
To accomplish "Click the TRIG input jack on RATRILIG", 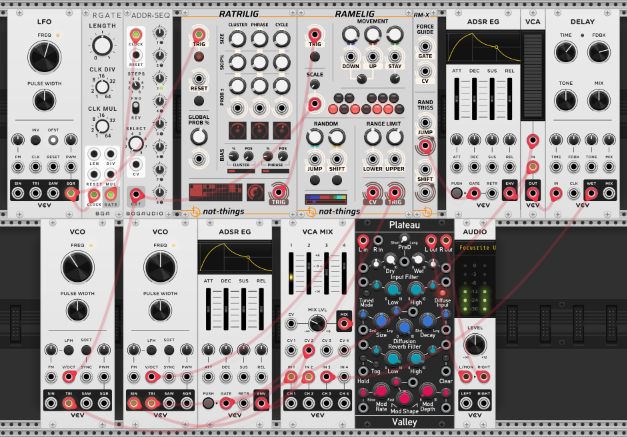I will click(x=199, y=34).
